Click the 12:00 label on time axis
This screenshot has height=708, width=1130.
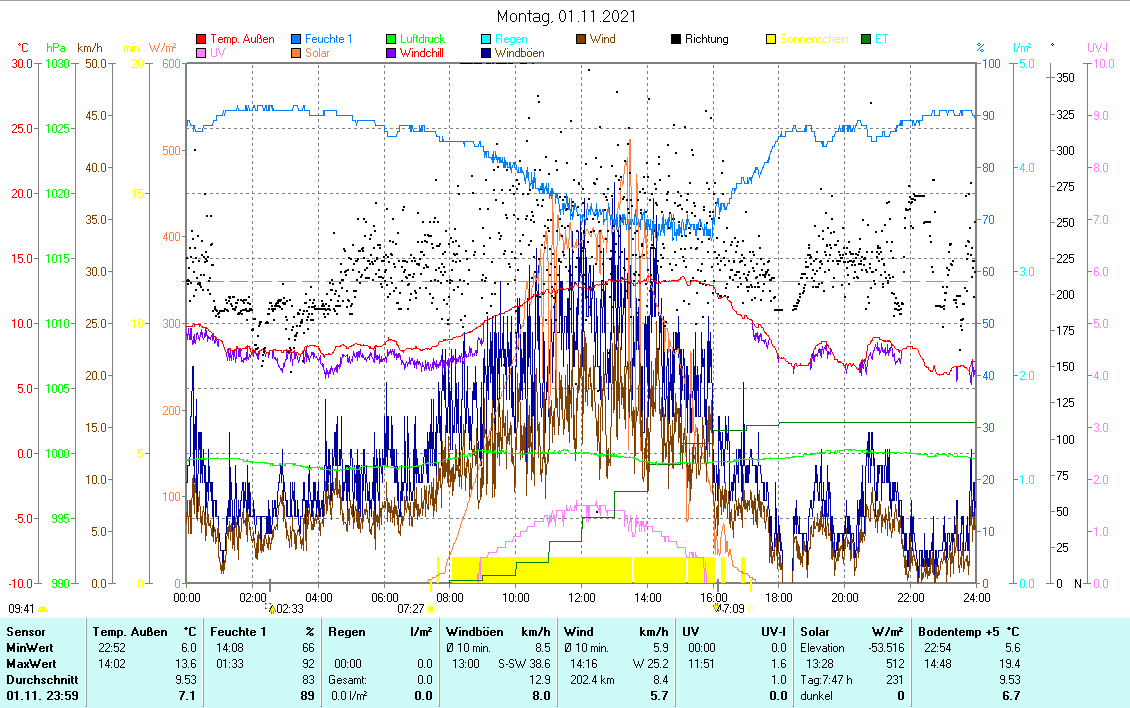581,597
